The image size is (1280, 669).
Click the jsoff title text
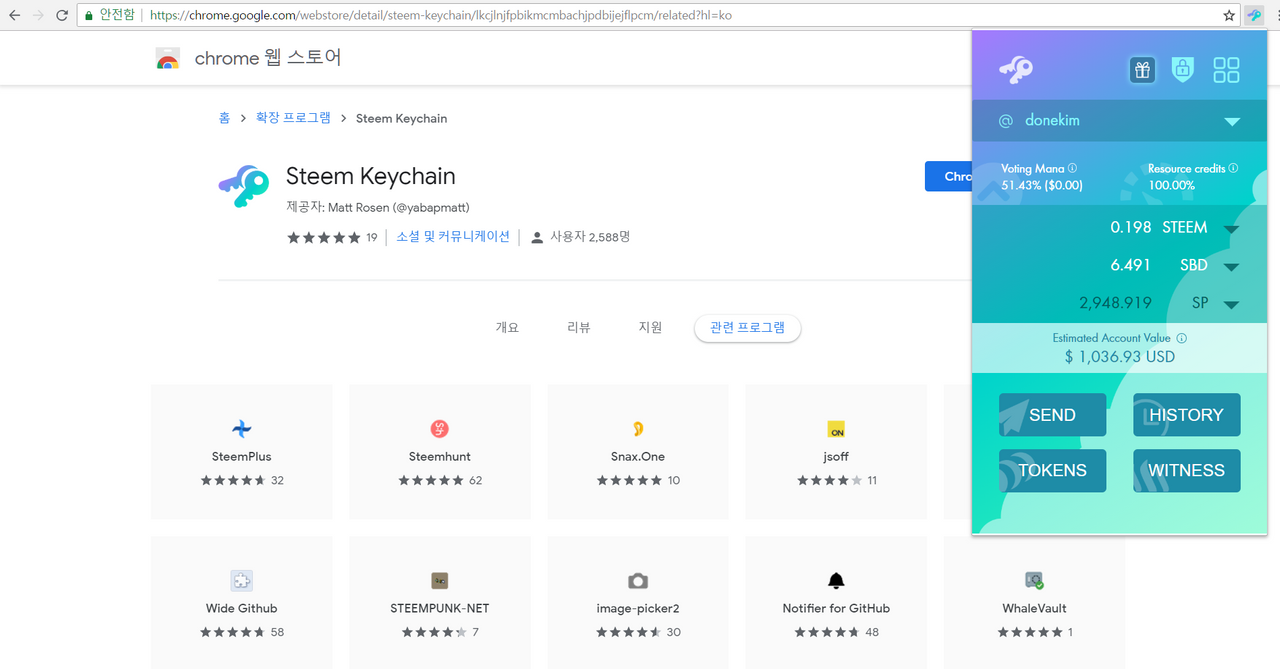pos(836,457)
